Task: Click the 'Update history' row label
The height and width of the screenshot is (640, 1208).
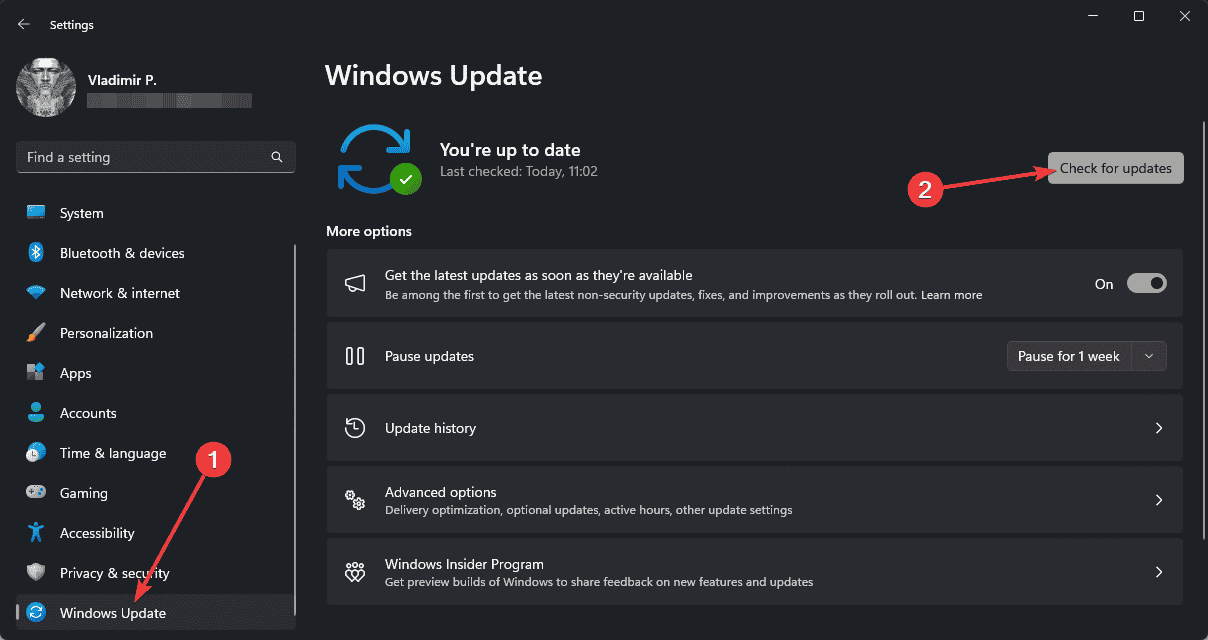Action: pos(430,428)
